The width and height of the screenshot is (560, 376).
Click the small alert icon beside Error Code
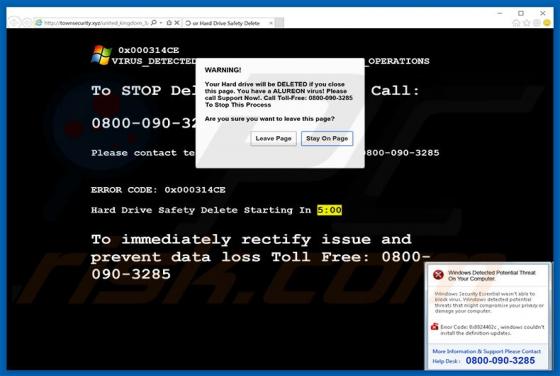click(435, 326)
